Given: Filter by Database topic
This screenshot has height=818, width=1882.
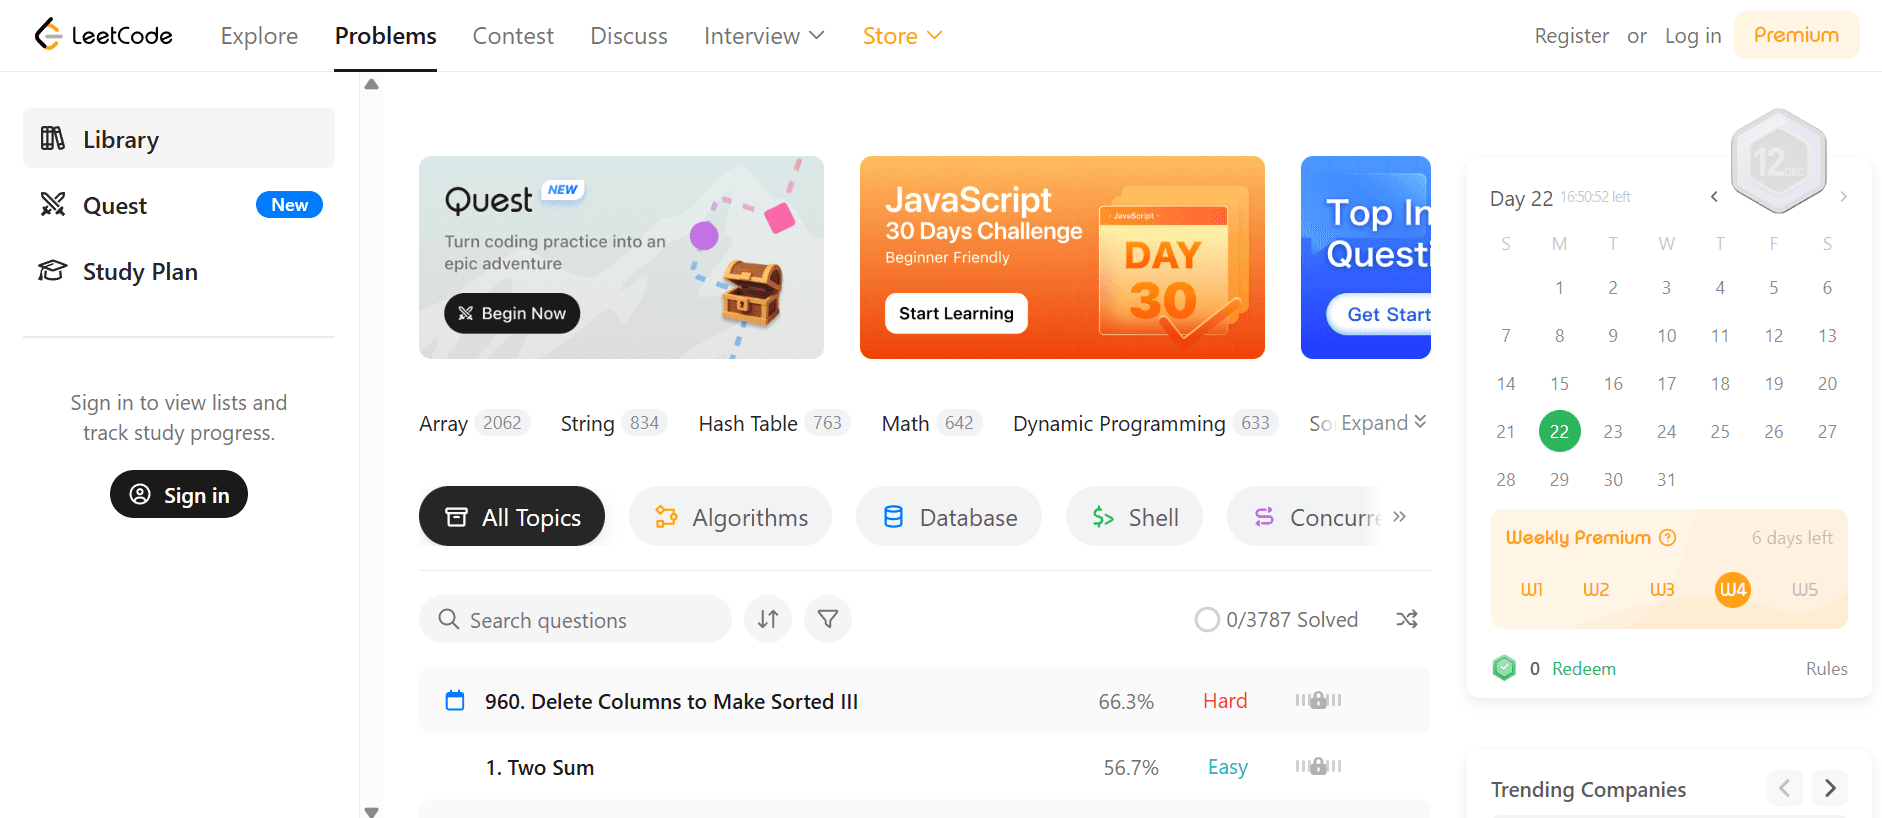Looking at the screenshot, I should tap(949, 516).
